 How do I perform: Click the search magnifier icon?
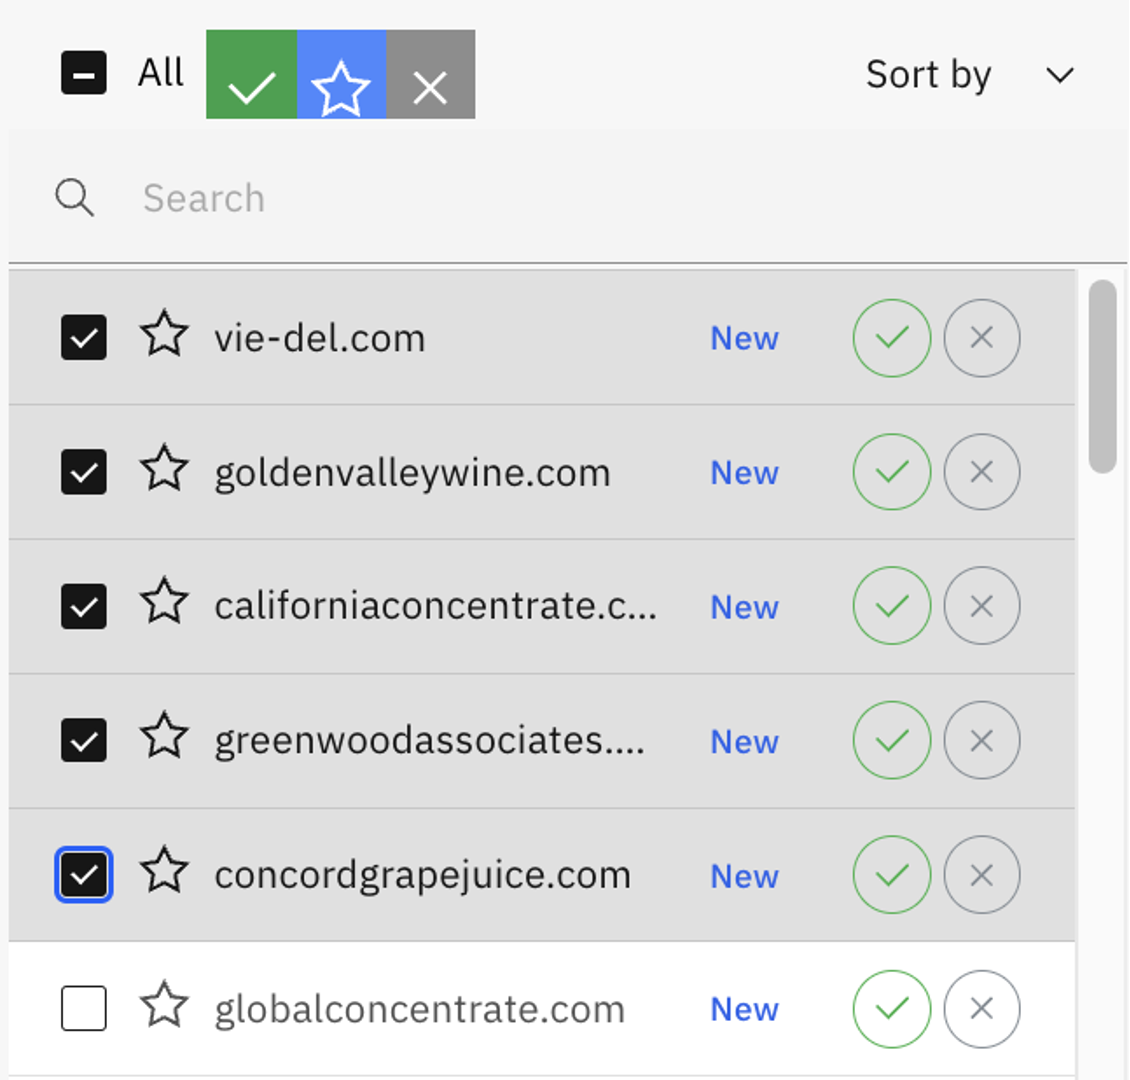(74, 198)
